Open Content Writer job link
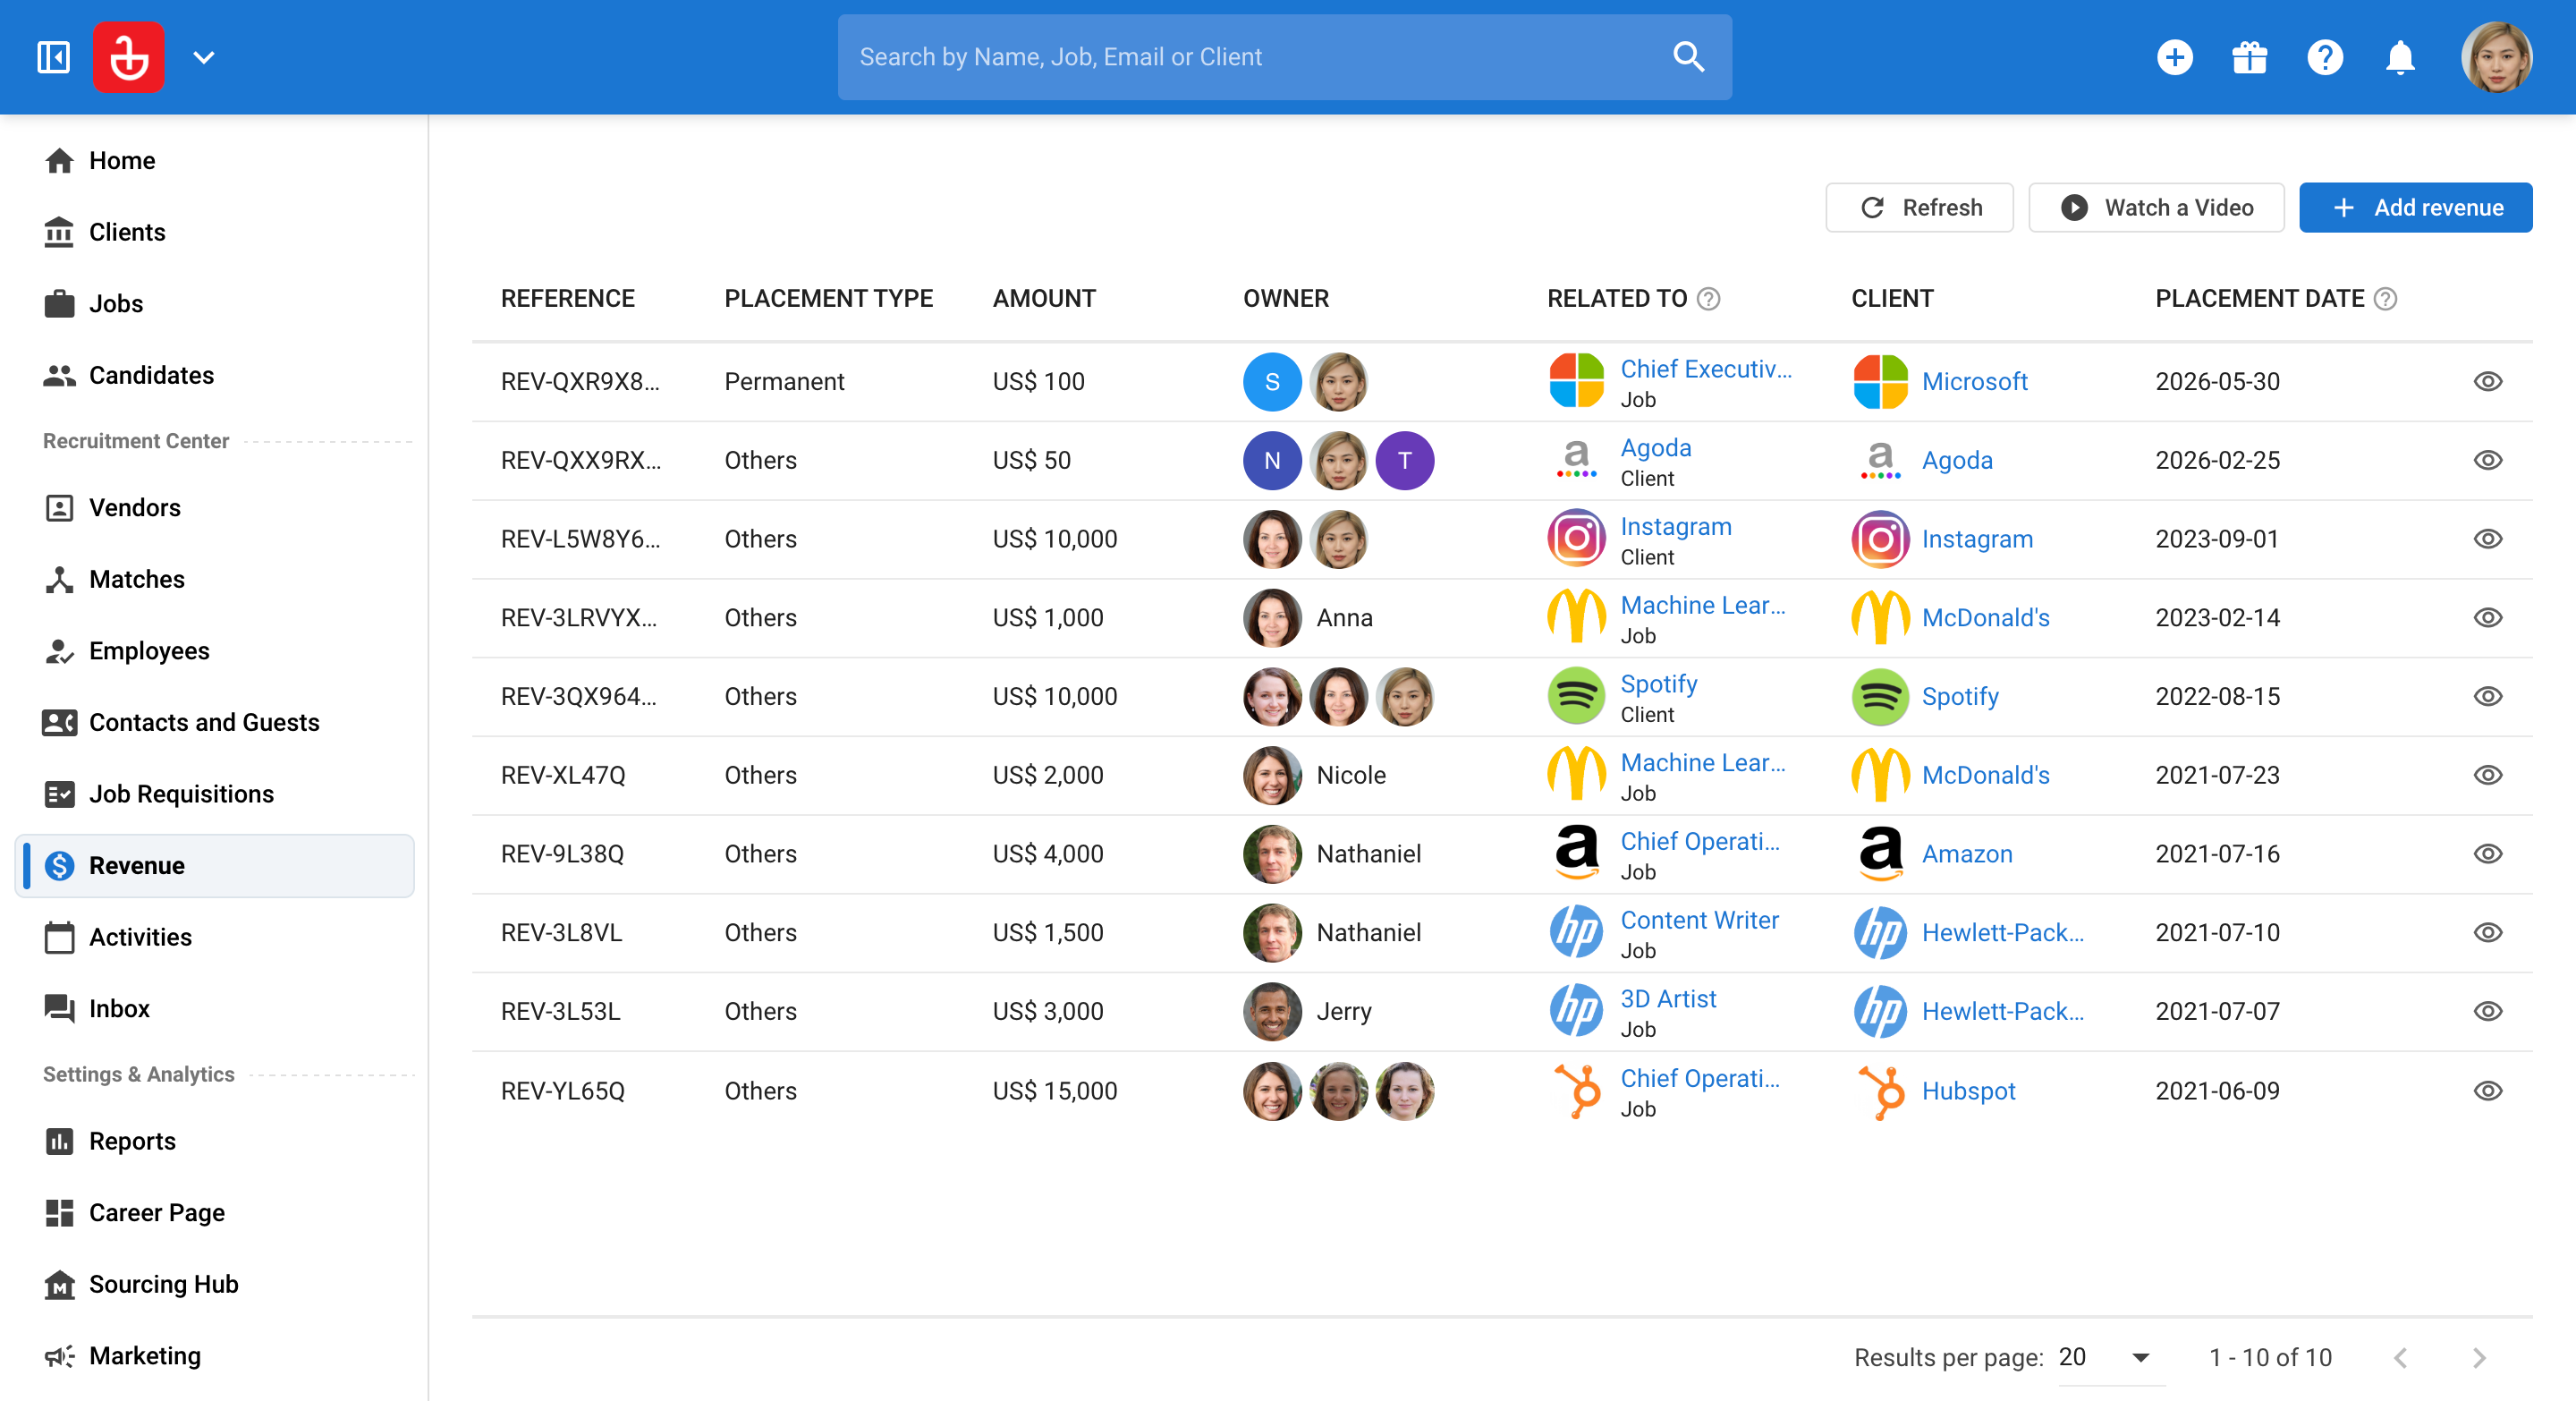The height and width of the screenshot is (1401, 2576). pyautogui.click(x=1699, y=920)
